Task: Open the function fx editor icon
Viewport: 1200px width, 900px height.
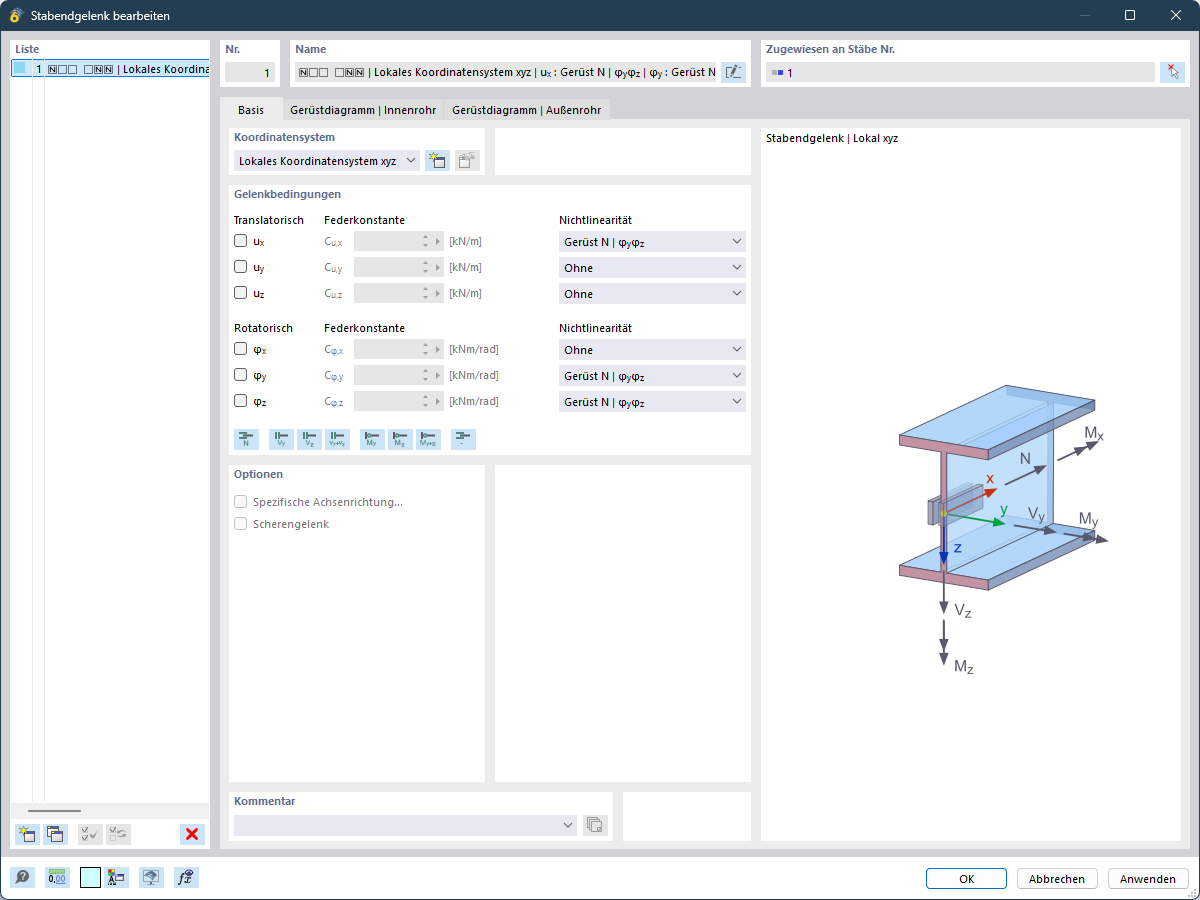Action: pyautogui.click(x=186, y=877)
